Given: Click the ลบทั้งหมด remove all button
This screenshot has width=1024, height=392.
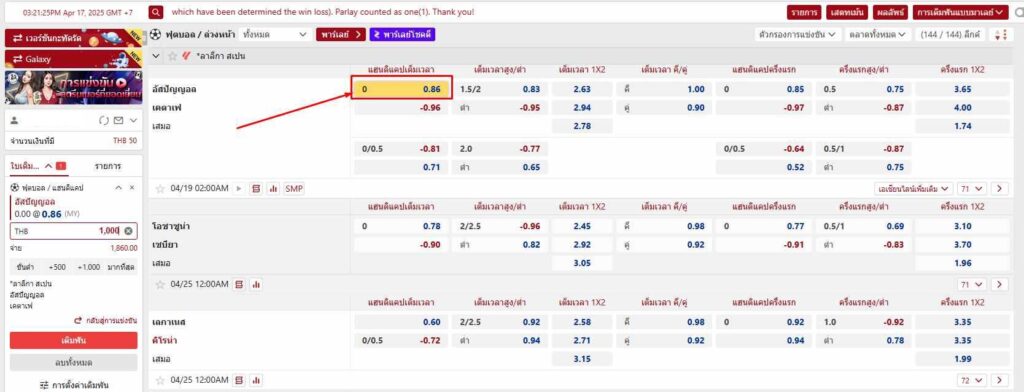Looking at the screenshot, I should (x=73, y=363).
